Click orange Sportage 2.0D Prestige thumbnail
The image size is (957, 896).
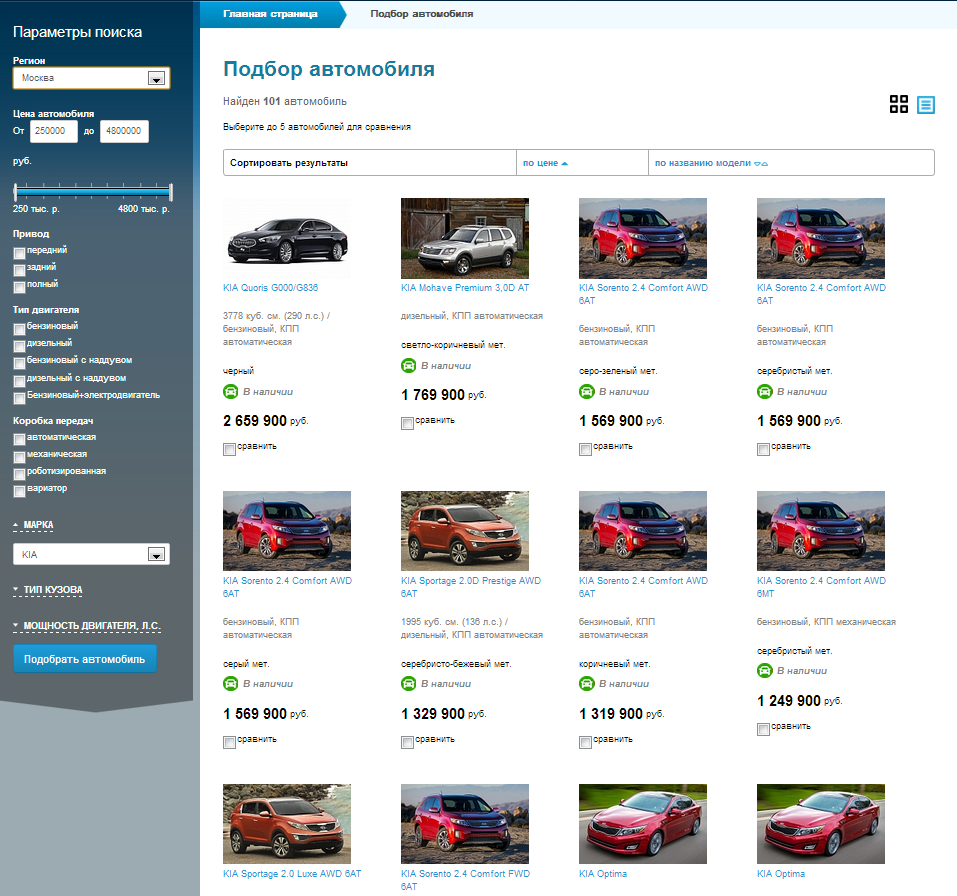coord(464,531)
